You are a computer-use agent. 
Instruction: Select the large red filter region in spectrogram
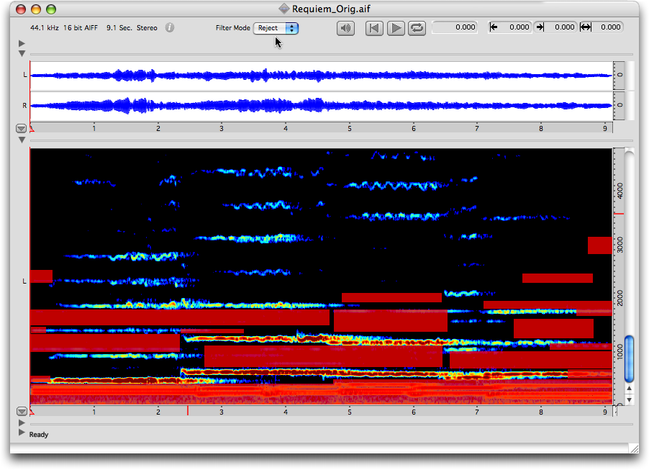[322, 355]
